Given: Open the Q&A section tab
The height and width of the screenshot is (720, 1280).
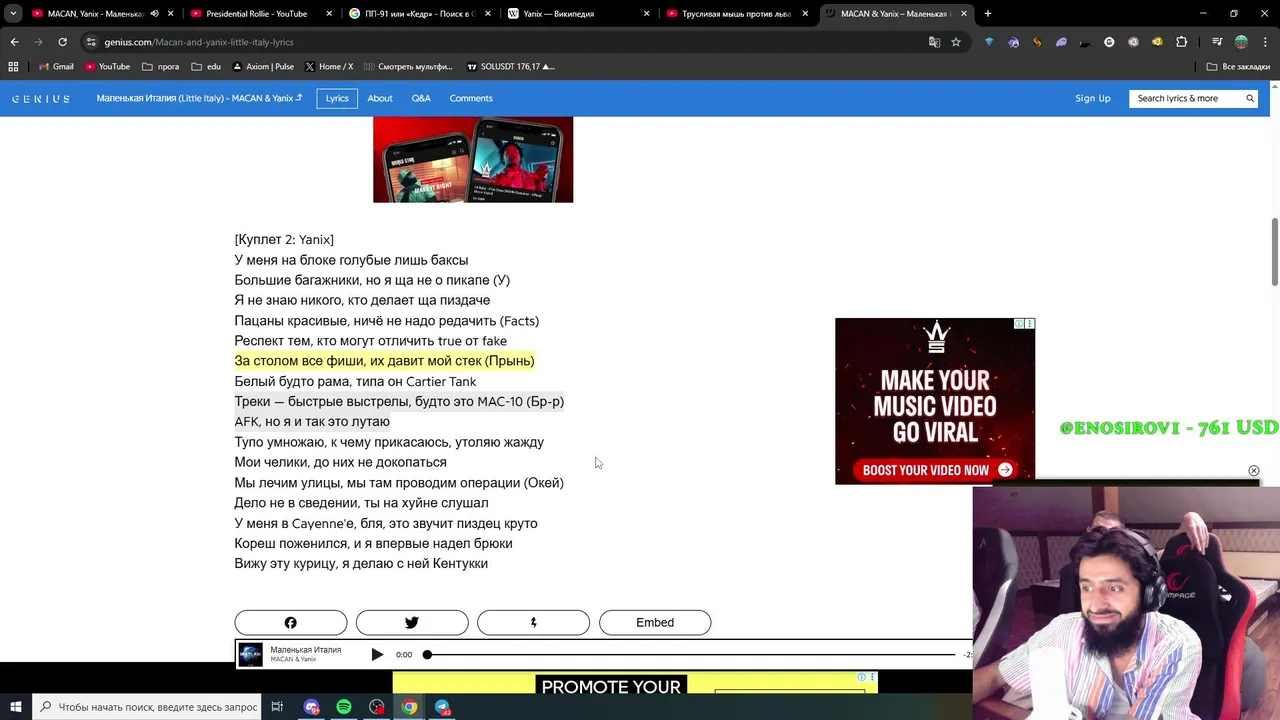Looking at the screenshot, I should click(x=421, y=98).
